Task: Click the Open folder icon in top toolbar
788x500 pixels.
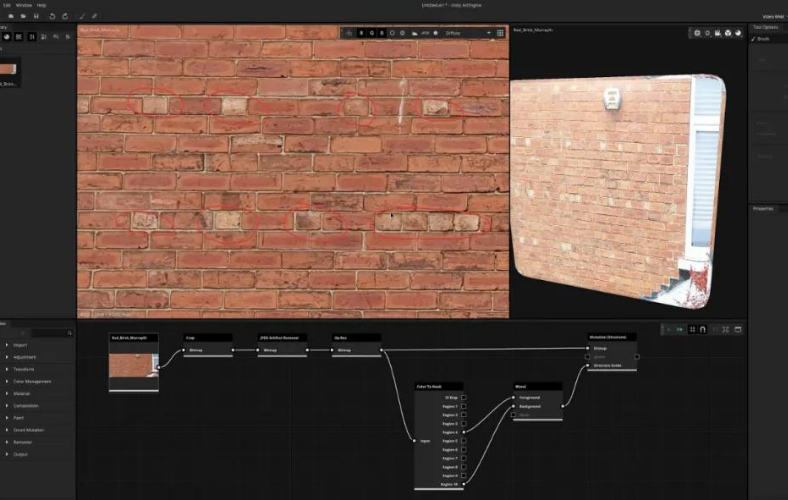Action: point(23,16)
